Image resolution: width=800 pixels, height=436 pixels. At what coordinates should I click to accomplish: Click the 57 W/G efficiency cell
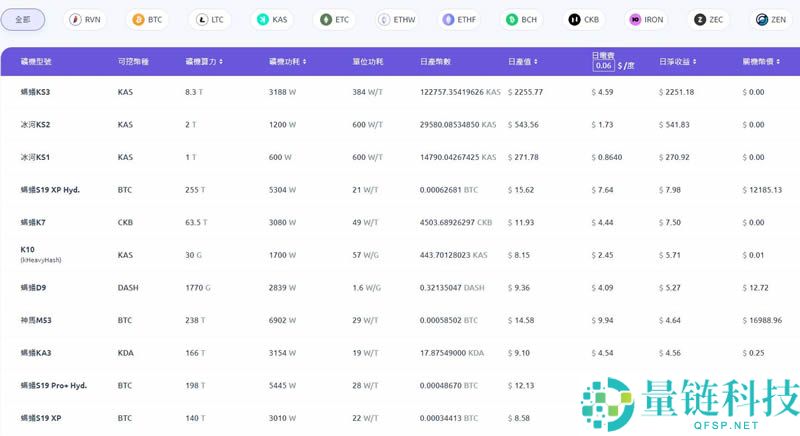[x=365, y=255]
